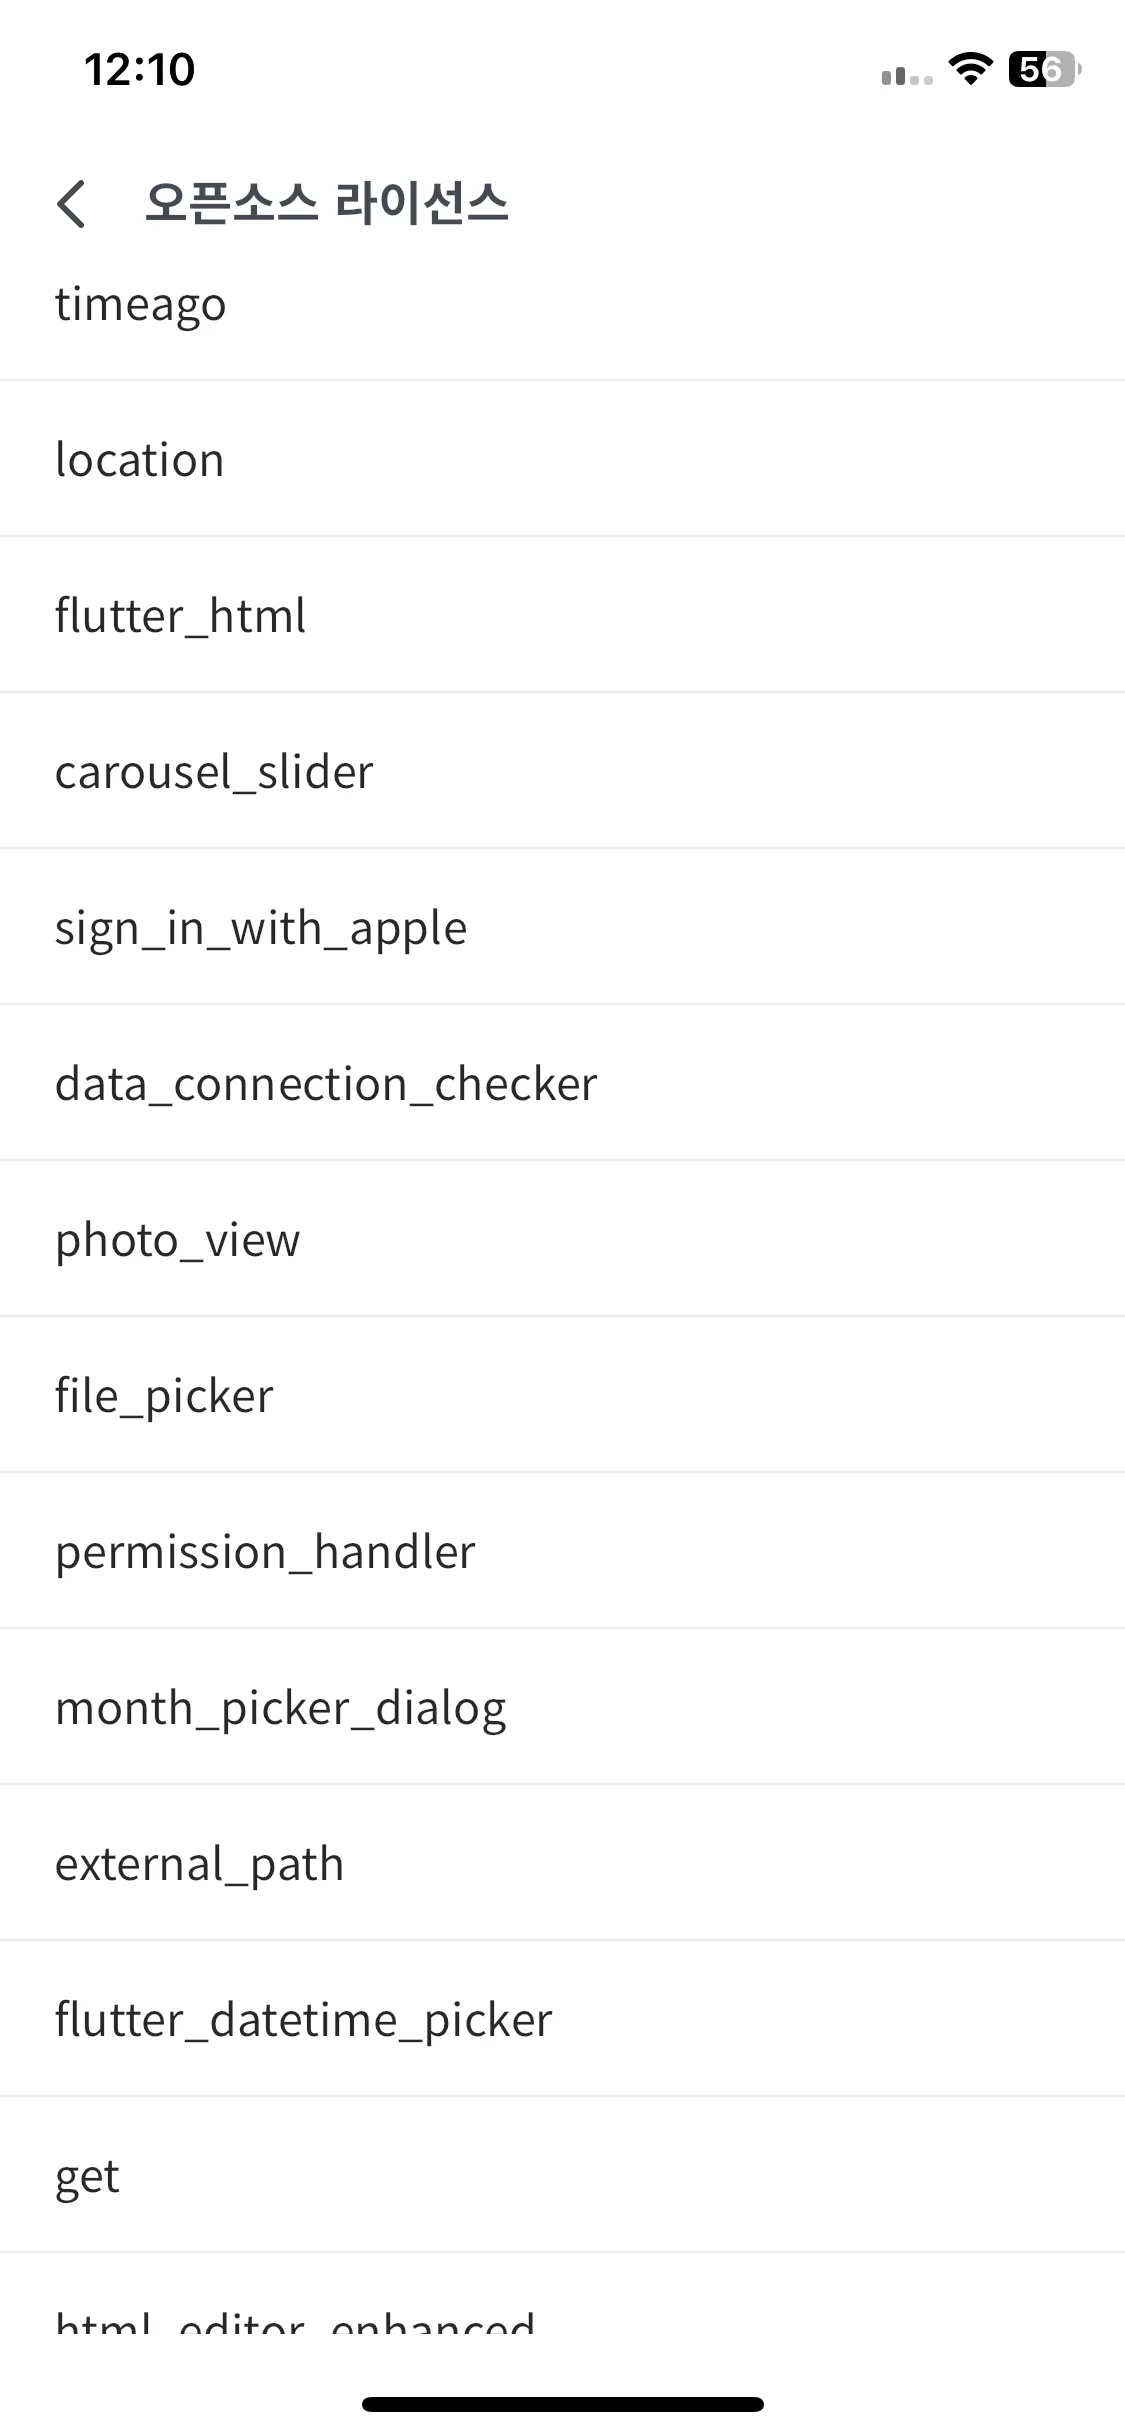The width and height of the screenshot is (1125, 2436).
Task: Tap the battery indicator icon
Action: [x=1045, y=69]
